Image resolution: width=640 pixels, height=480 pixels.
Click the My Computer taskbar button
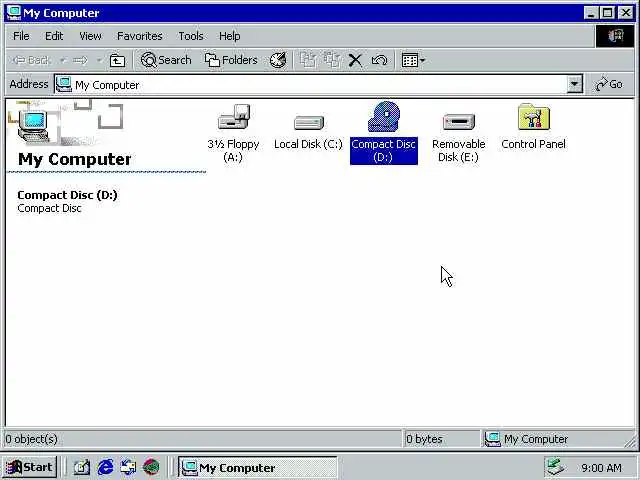click(x=257, y=467)
